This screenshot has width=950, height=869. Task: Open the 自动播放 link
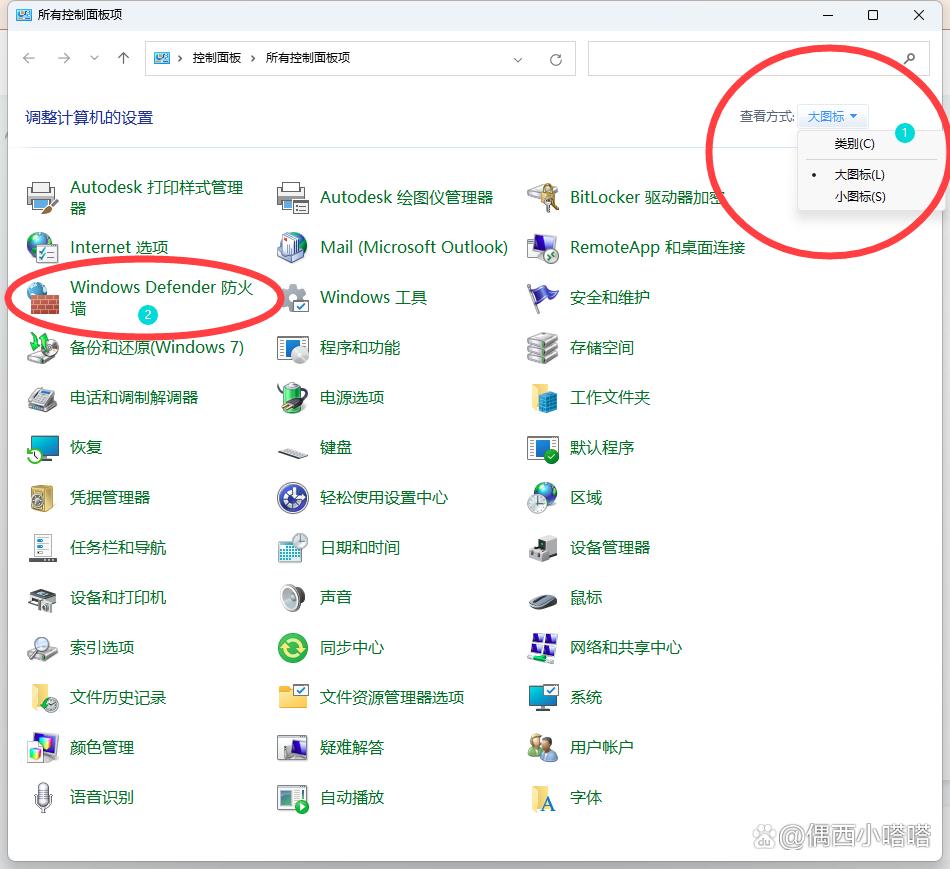coord(352,797)
